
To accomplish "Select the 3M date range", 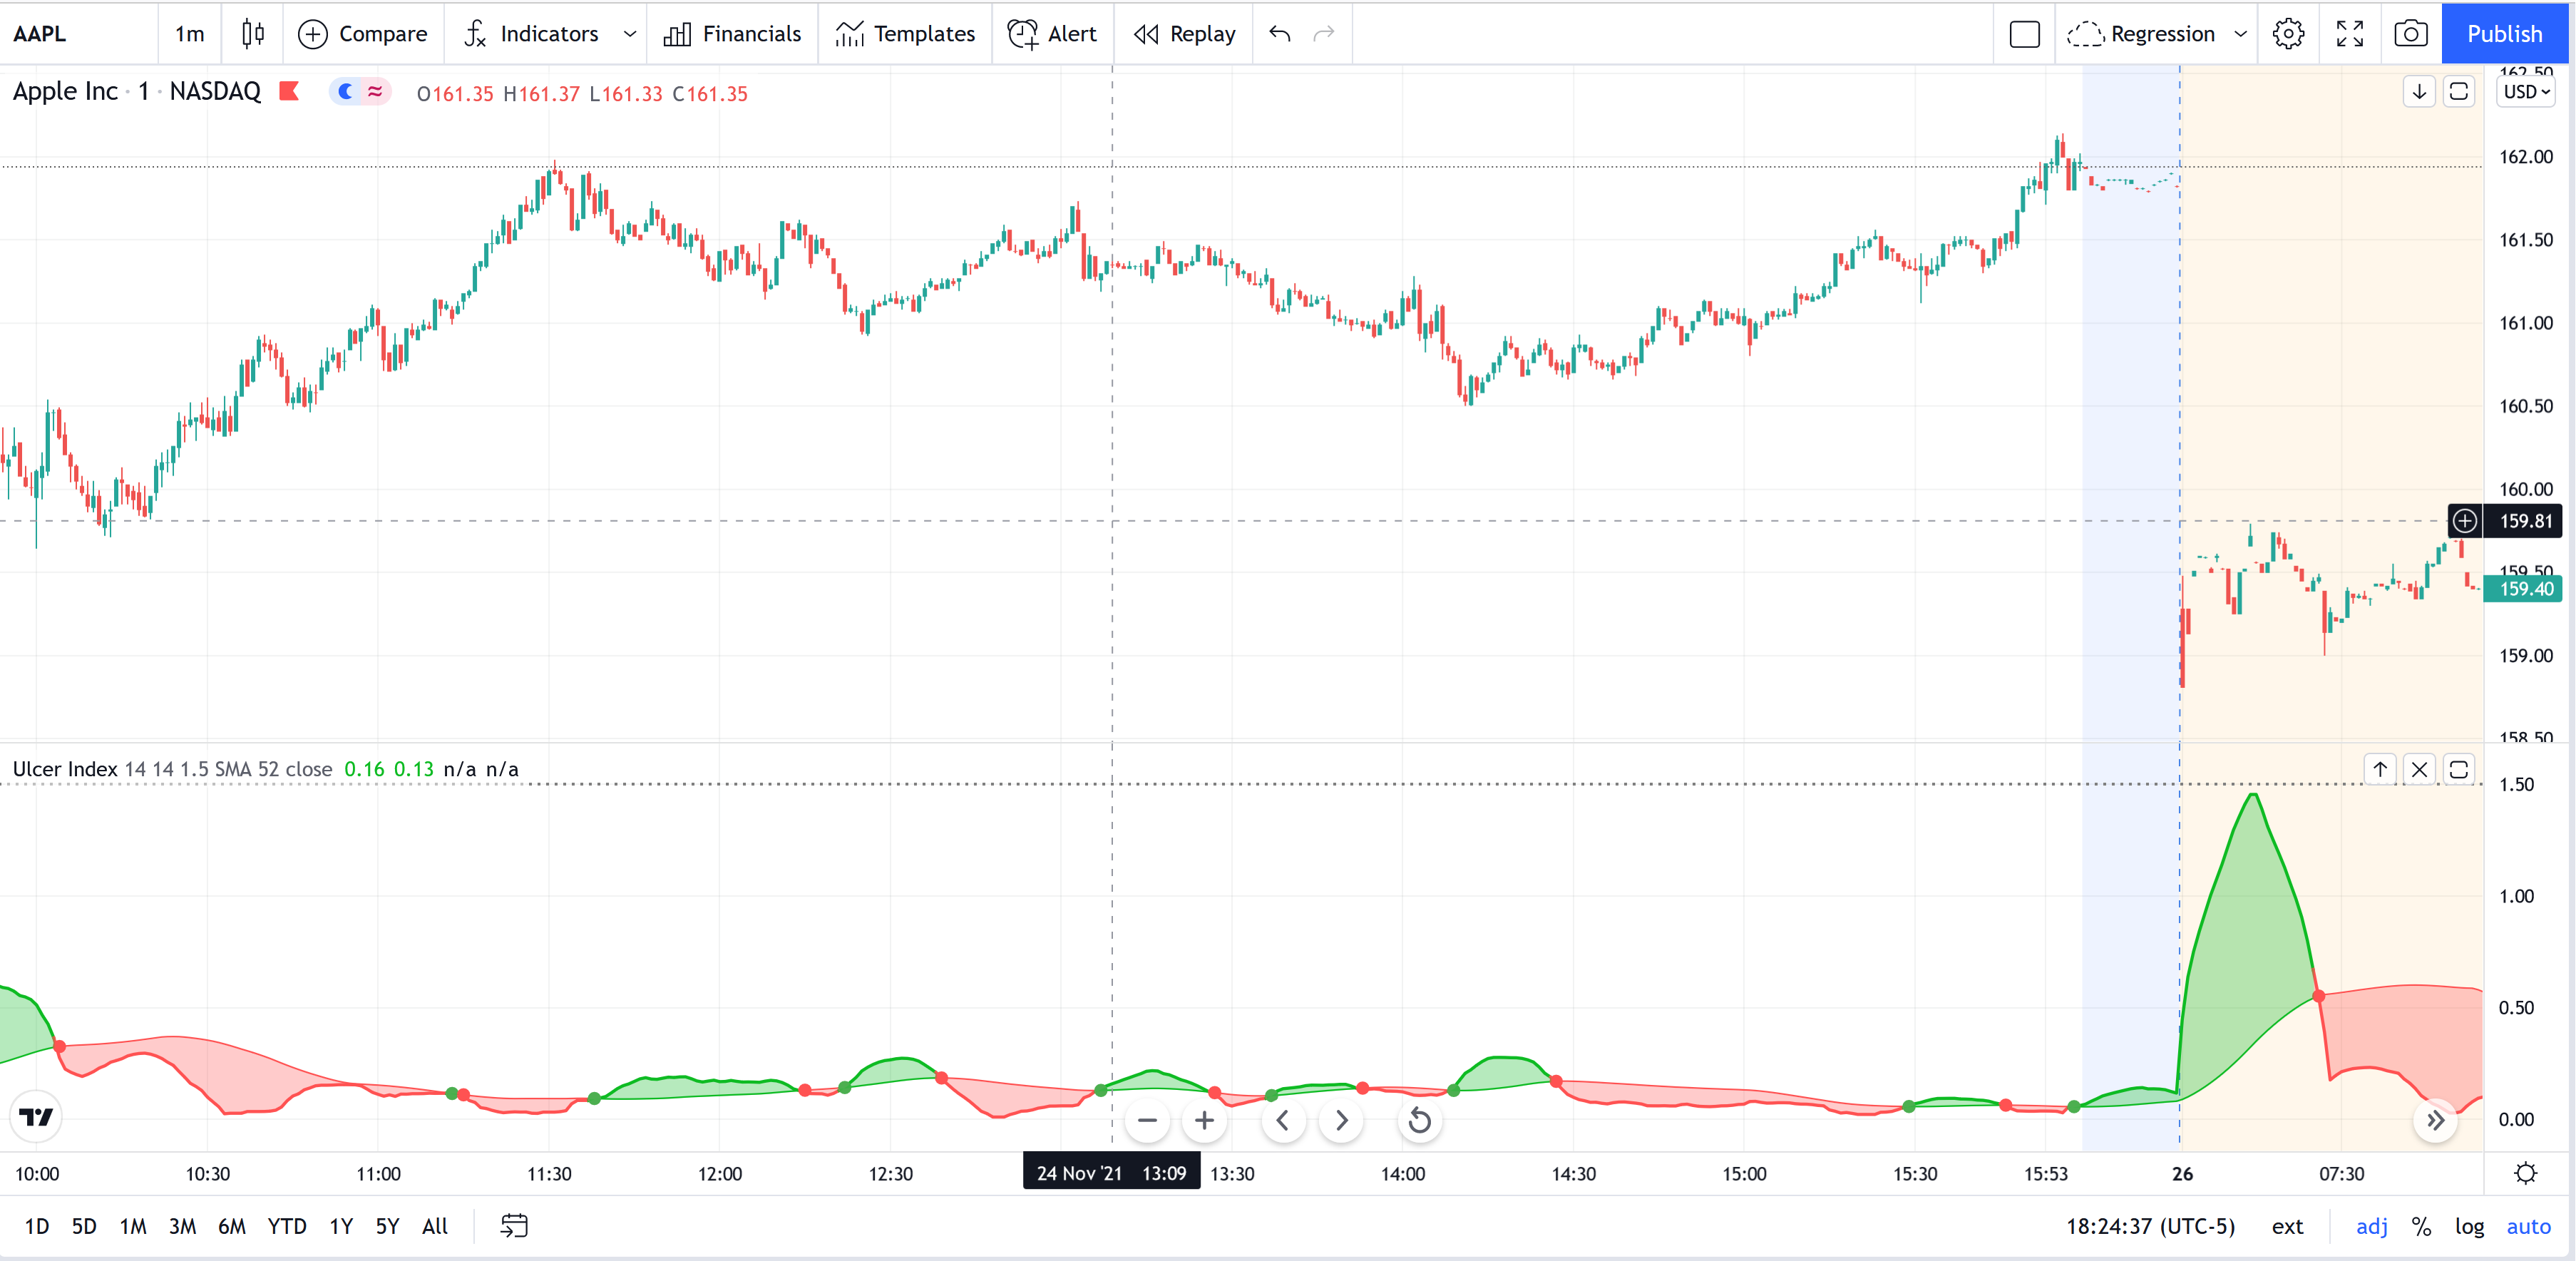I will click(x=182, y=1226).
